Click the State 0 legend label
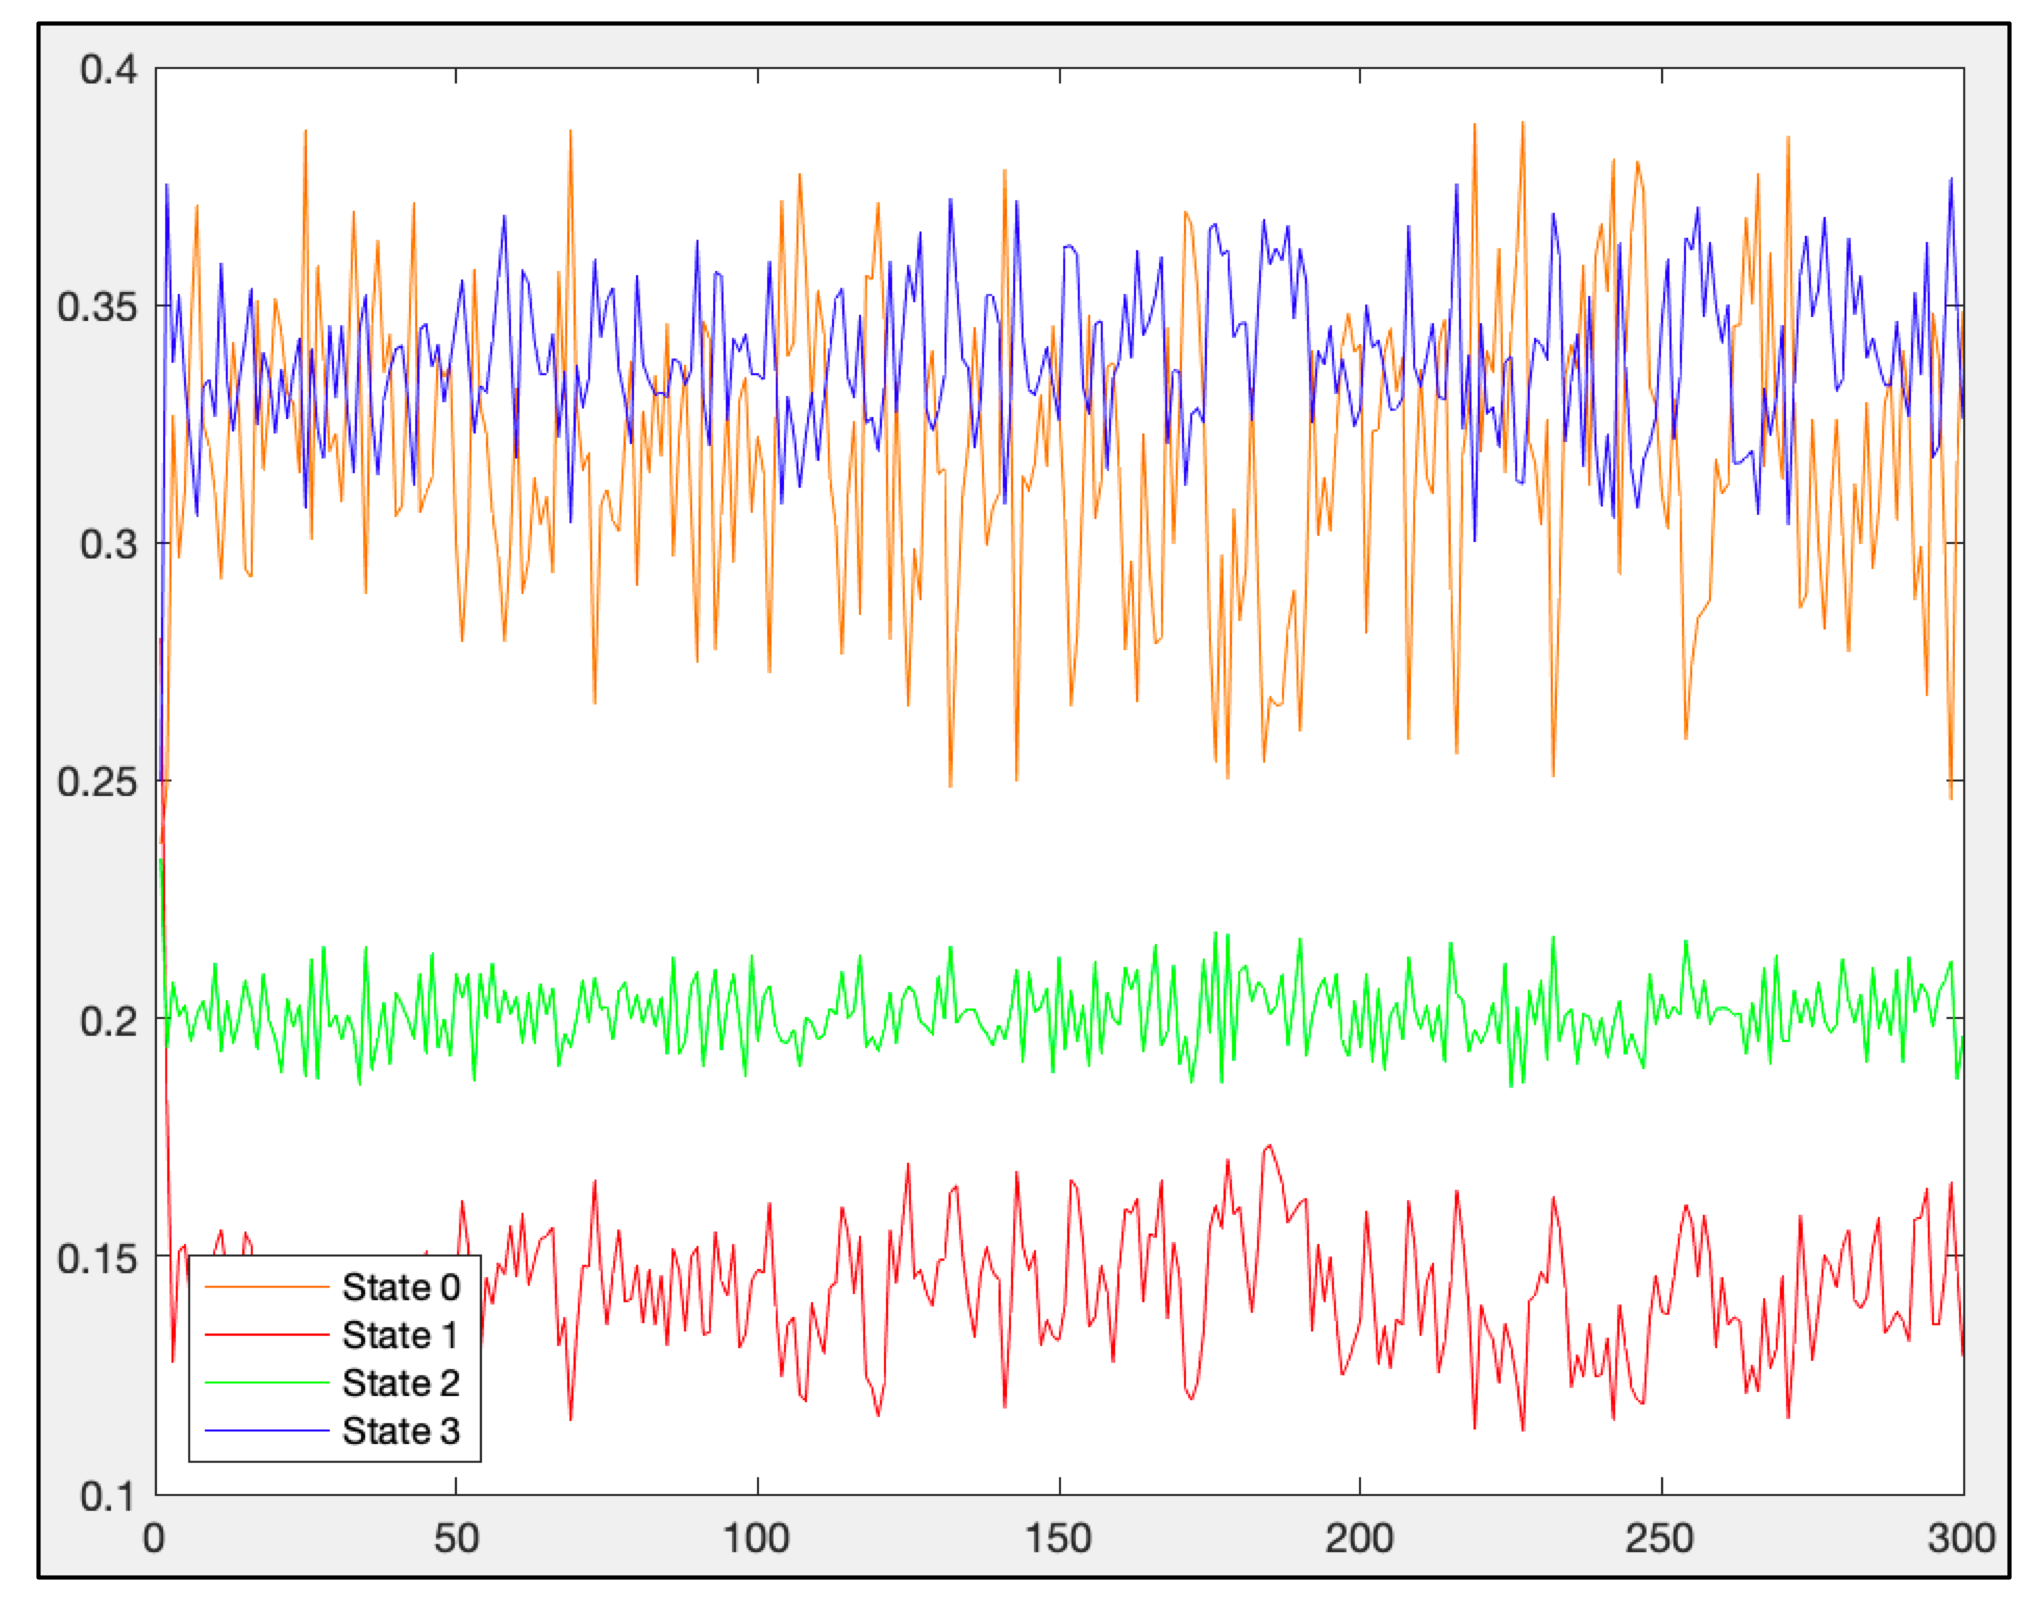Screen dimensions: 2040x1608 [x=400, y=1287]
